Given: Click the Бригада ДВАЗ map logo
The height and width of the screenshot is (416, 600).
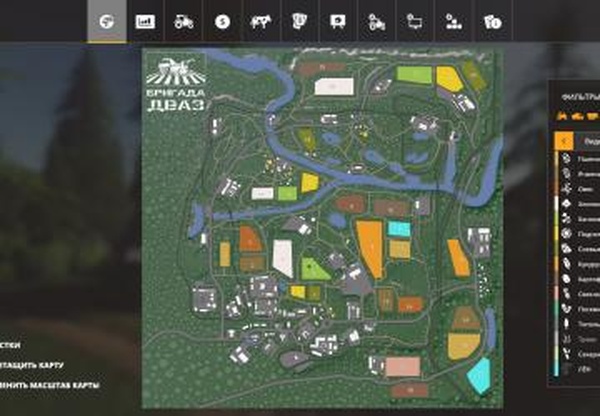Looking at the screenshot, I should 176,84.
